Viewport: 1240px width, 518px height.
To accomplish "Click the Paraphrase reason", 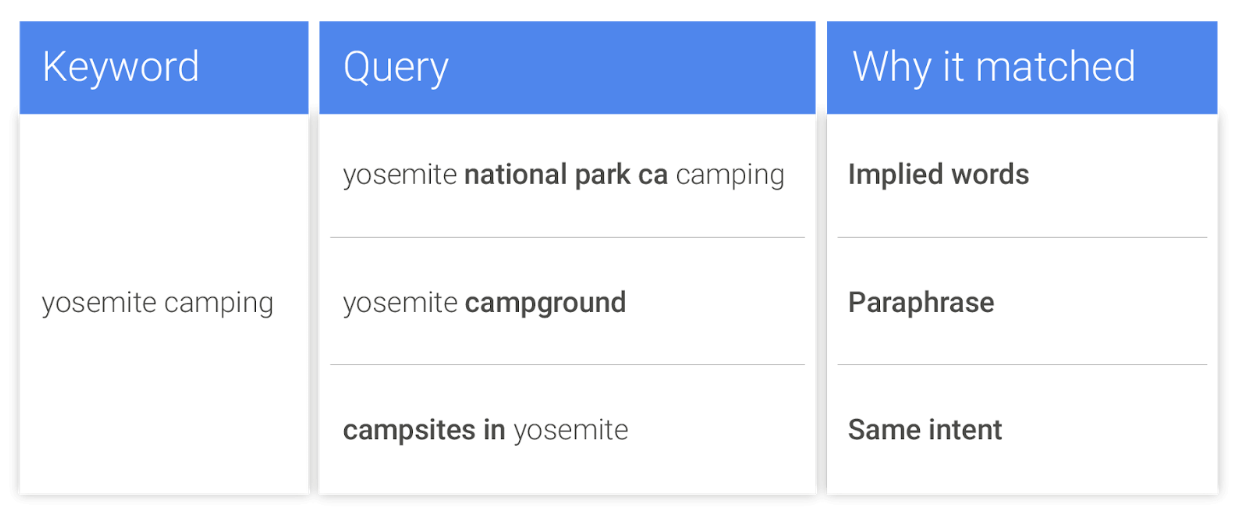I will point(921,303).
